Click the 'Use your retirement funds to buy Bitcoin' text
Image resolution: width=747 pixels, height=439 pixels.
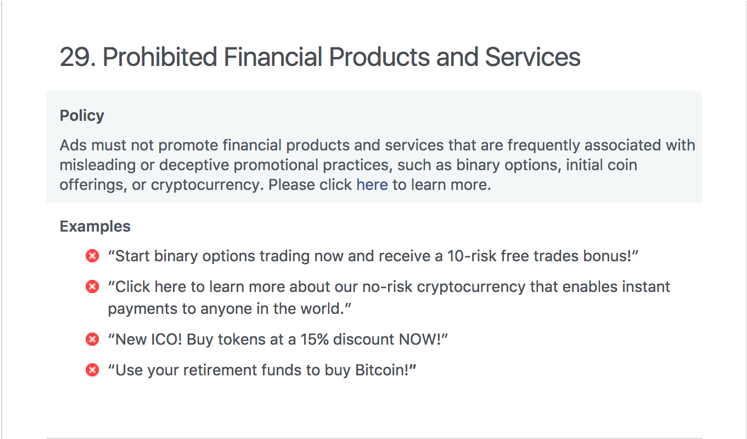(262, 370)
